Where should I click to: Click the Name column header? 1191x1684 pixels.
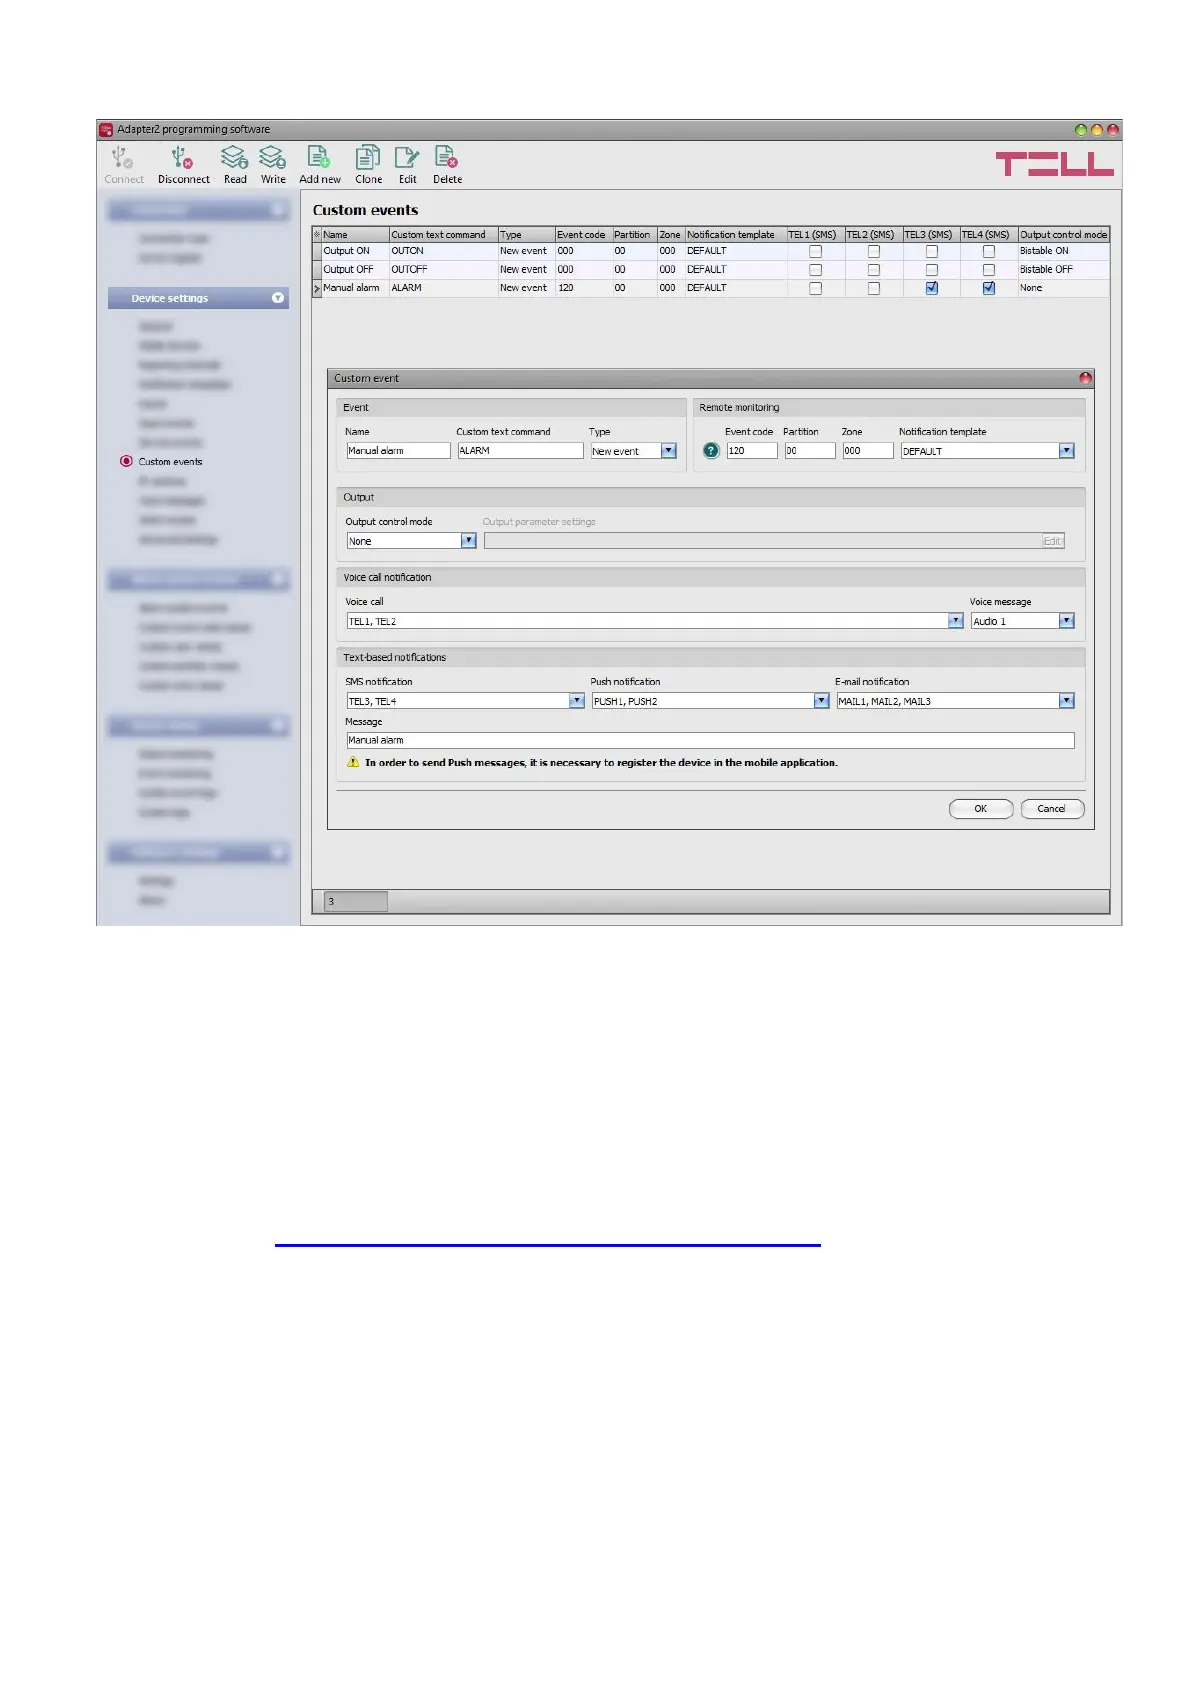pyautogui.click(x=355, y=235)
